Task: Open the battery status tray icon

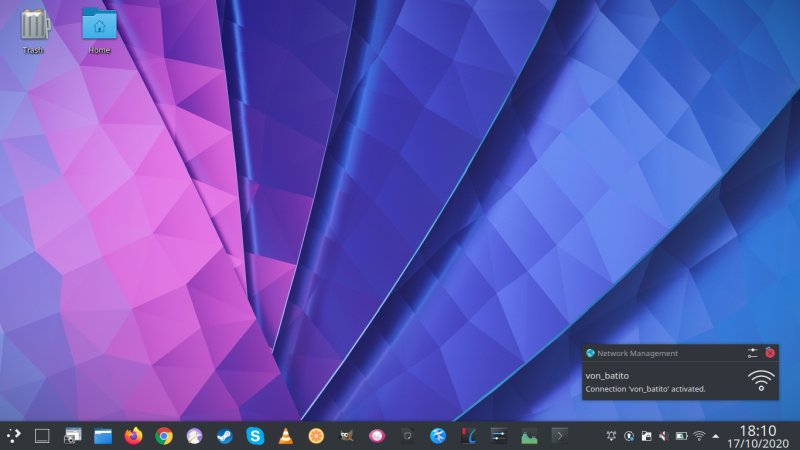Action: (x=682, y=436)
